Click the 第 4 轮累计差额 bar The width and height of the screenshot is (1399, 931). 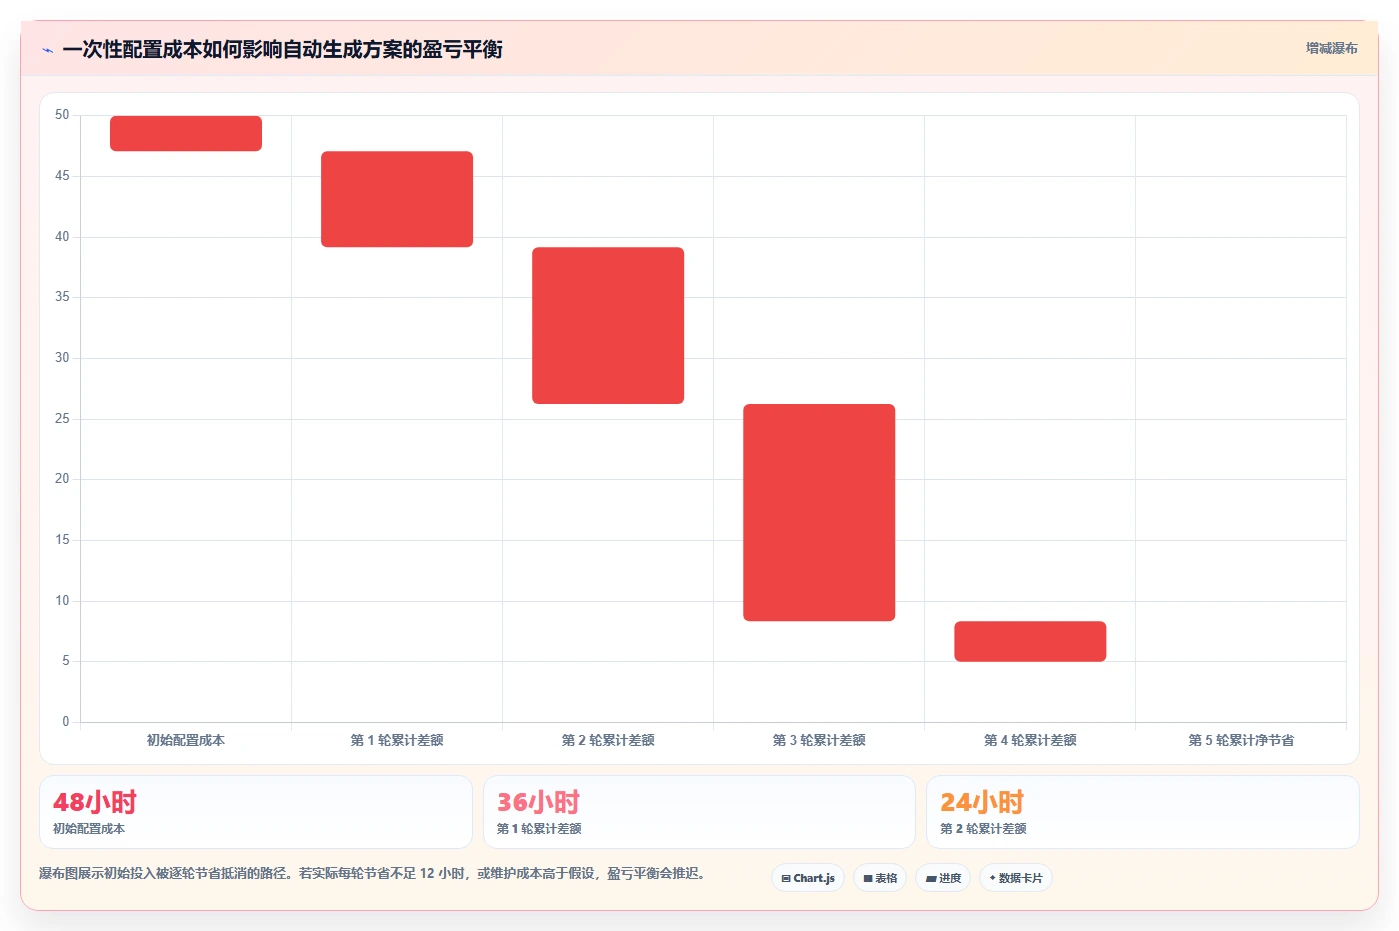click(1030, 641)
